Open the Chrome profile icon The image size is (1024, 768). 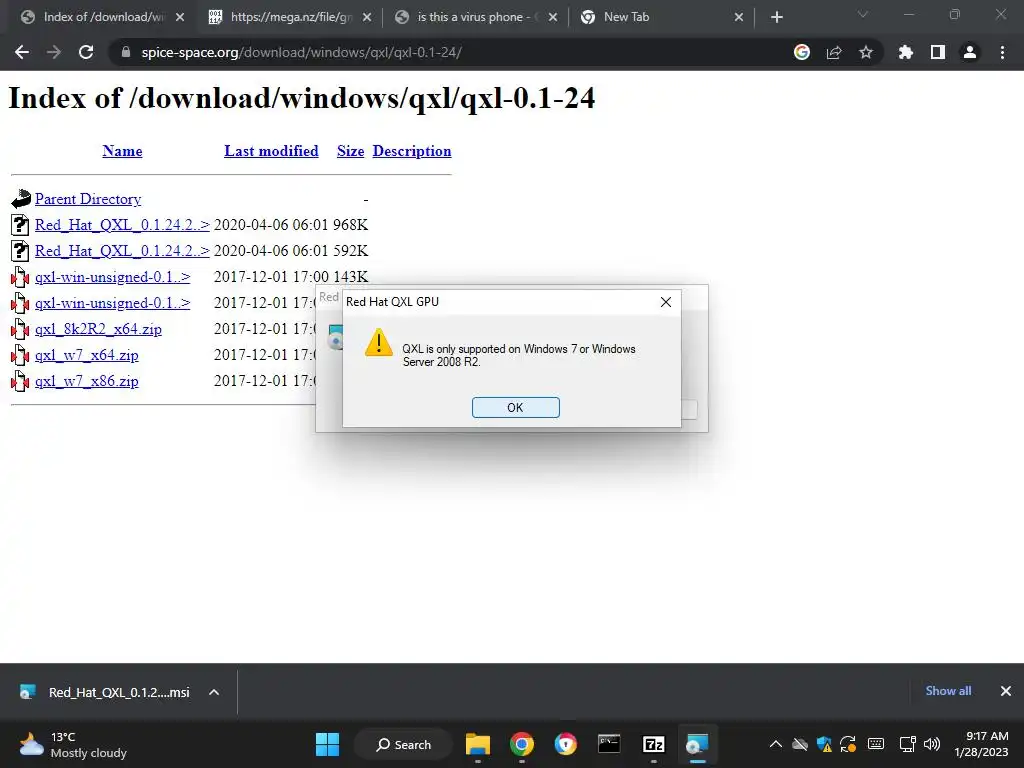970,52
